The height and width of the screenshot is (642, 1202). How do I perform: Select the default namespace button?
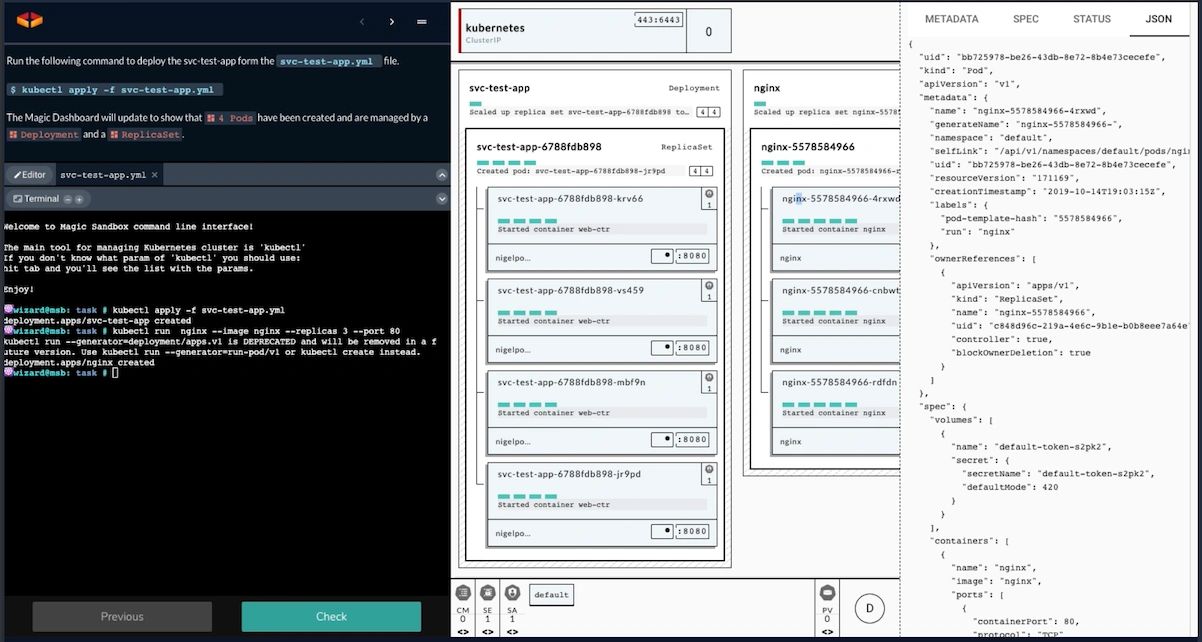click(x=551, y=595)
